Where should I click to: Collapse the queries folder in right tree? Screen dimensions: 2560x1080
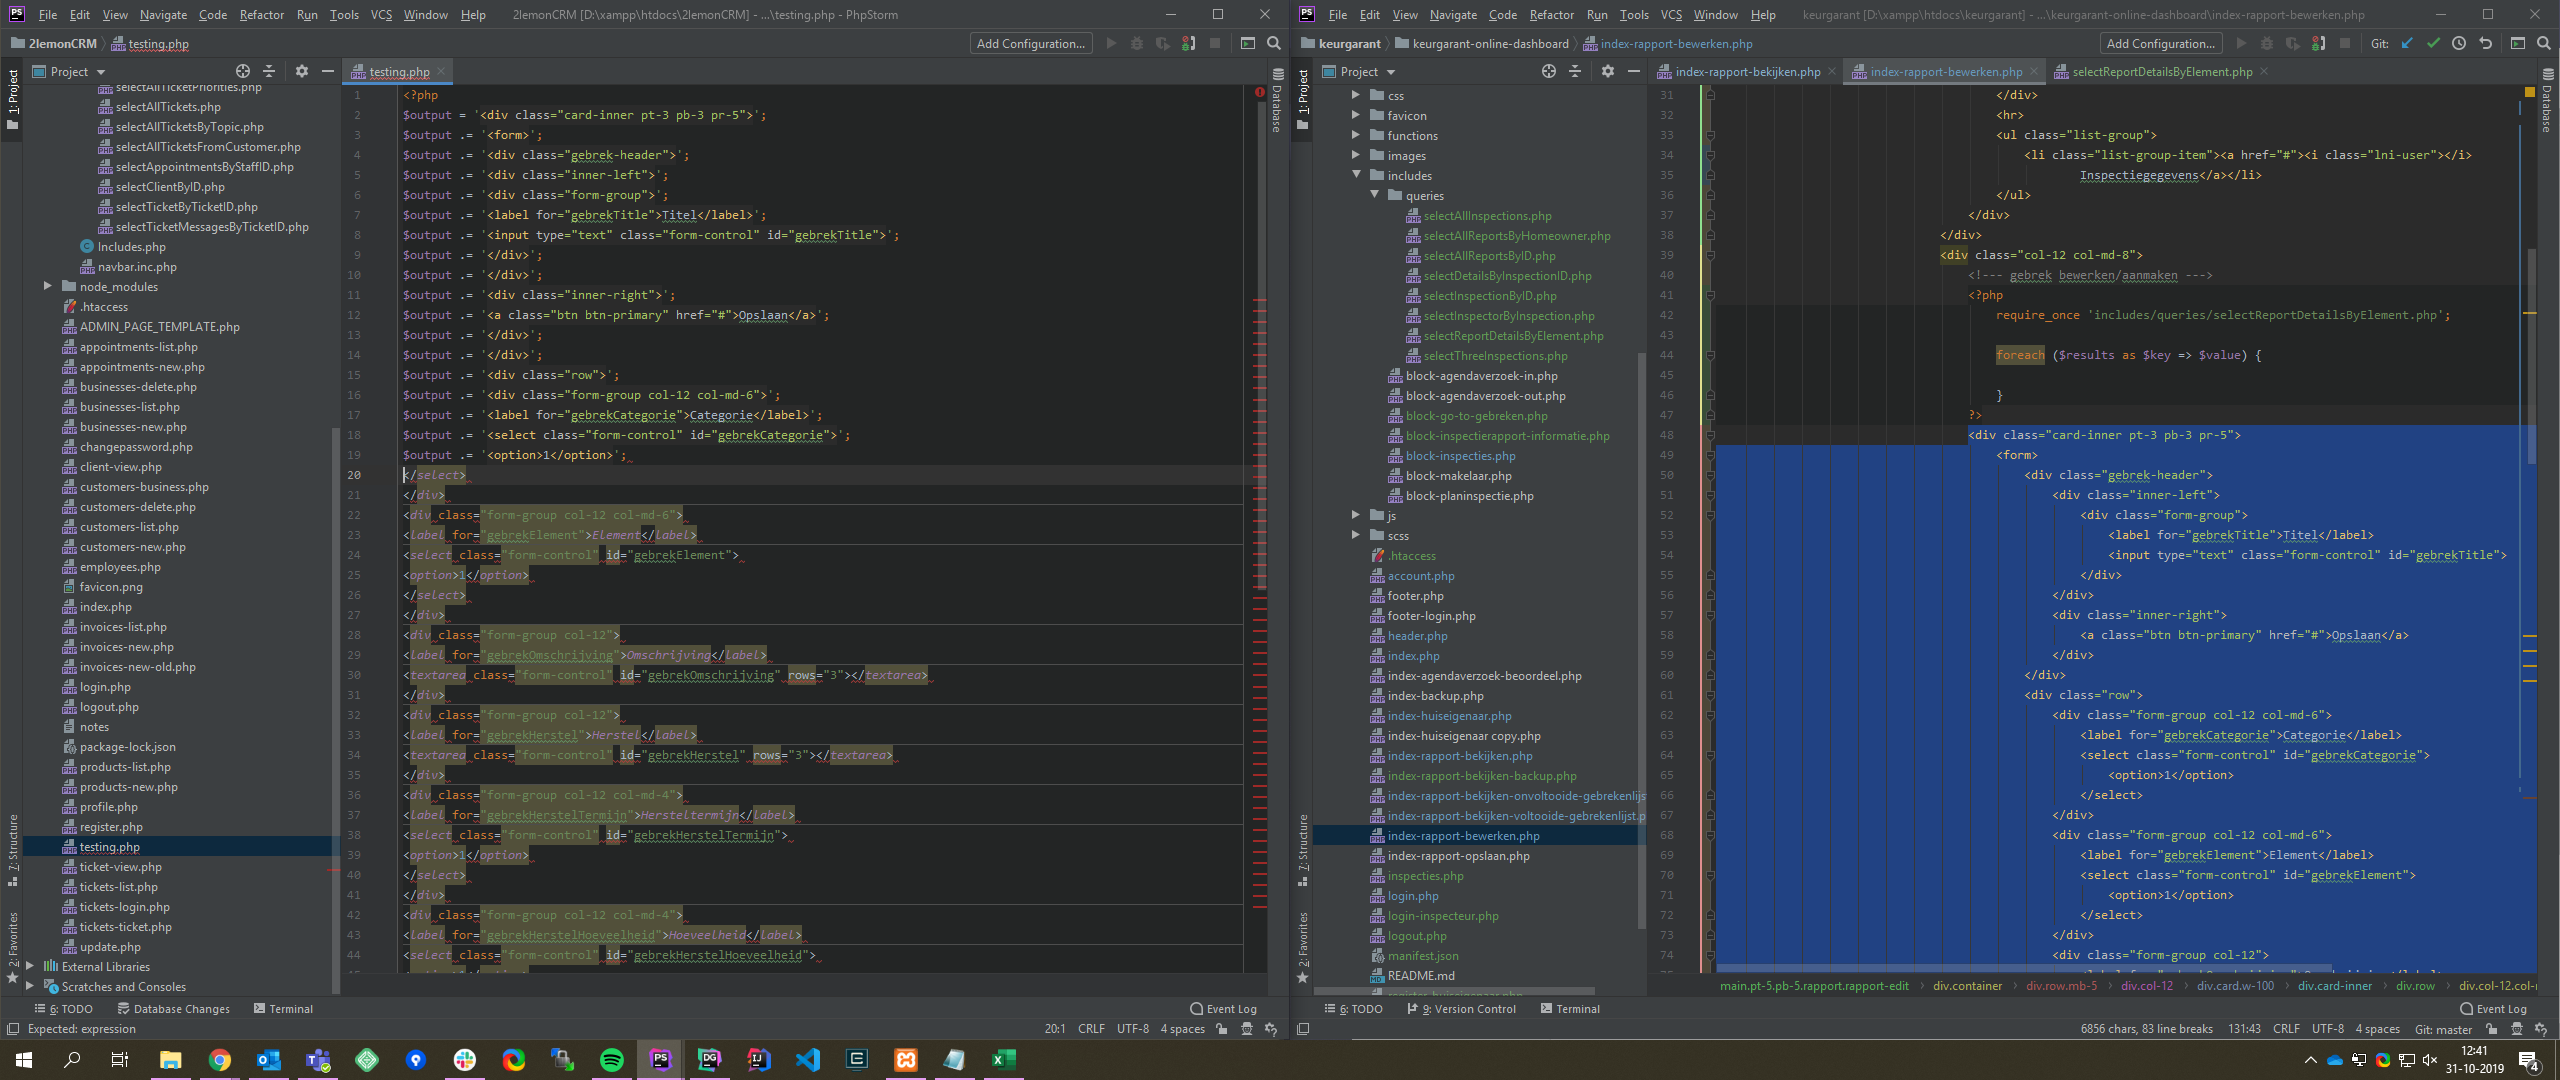click(x=1374, y=196)
